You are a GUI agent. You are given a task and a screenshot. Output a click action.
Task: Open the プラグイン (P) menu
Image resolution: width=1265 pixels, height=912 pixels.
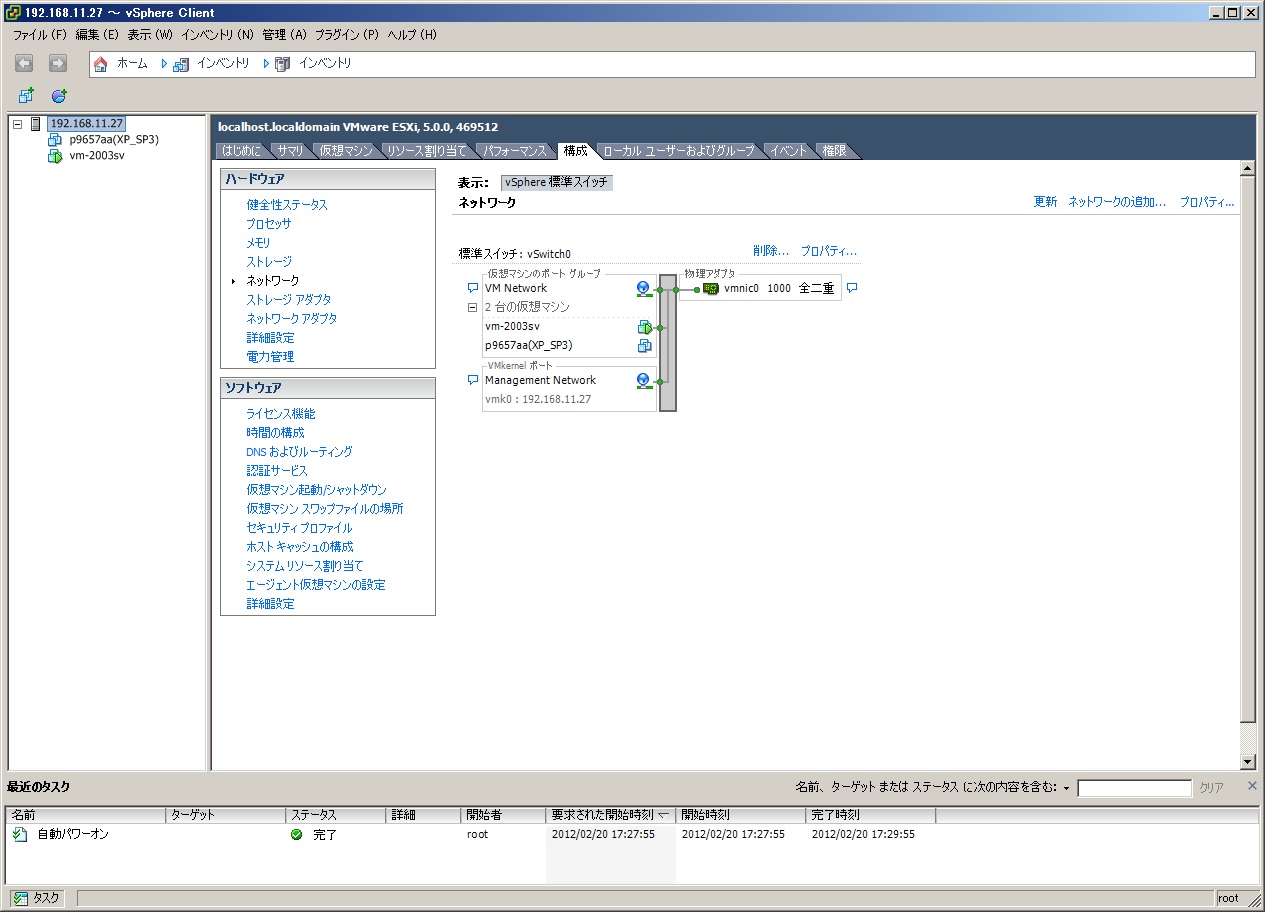(x=347, y=35)
